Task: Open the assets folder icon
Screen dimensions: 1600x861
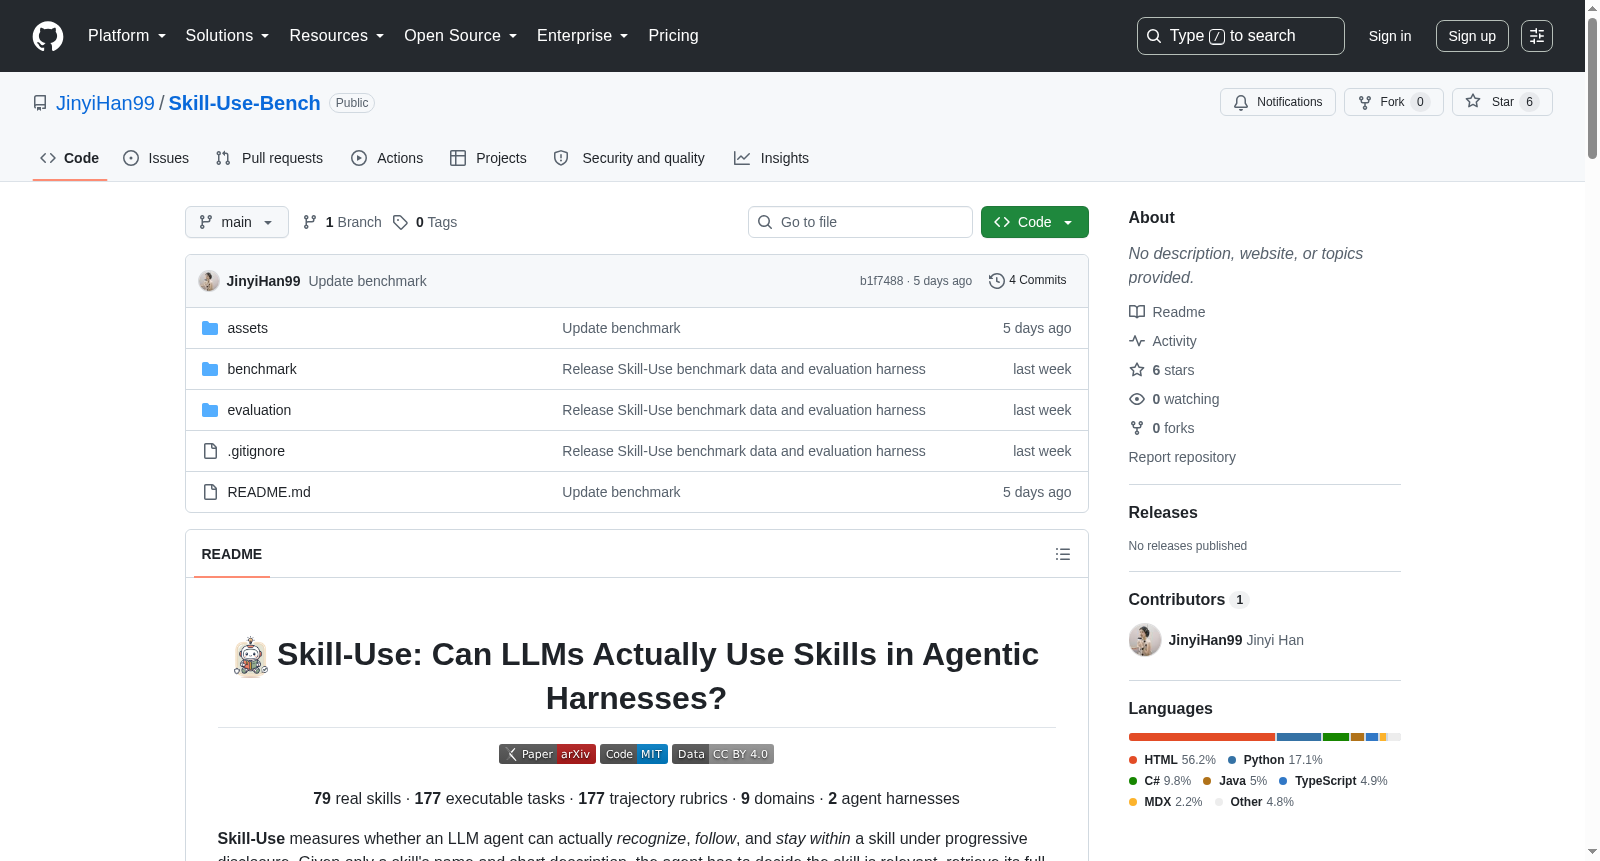Action: tap(210, 328)
